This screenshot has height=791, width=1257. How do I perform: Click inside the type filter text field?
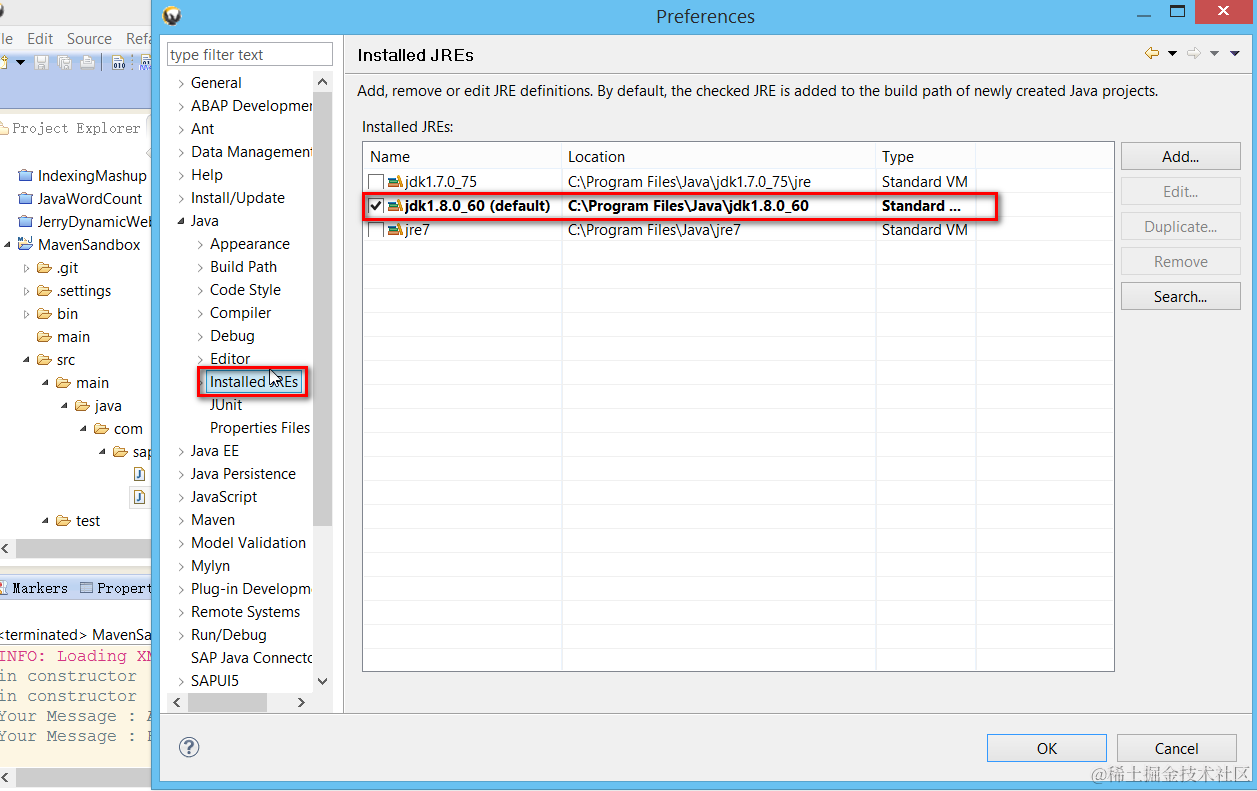click(x=249, y=53)
